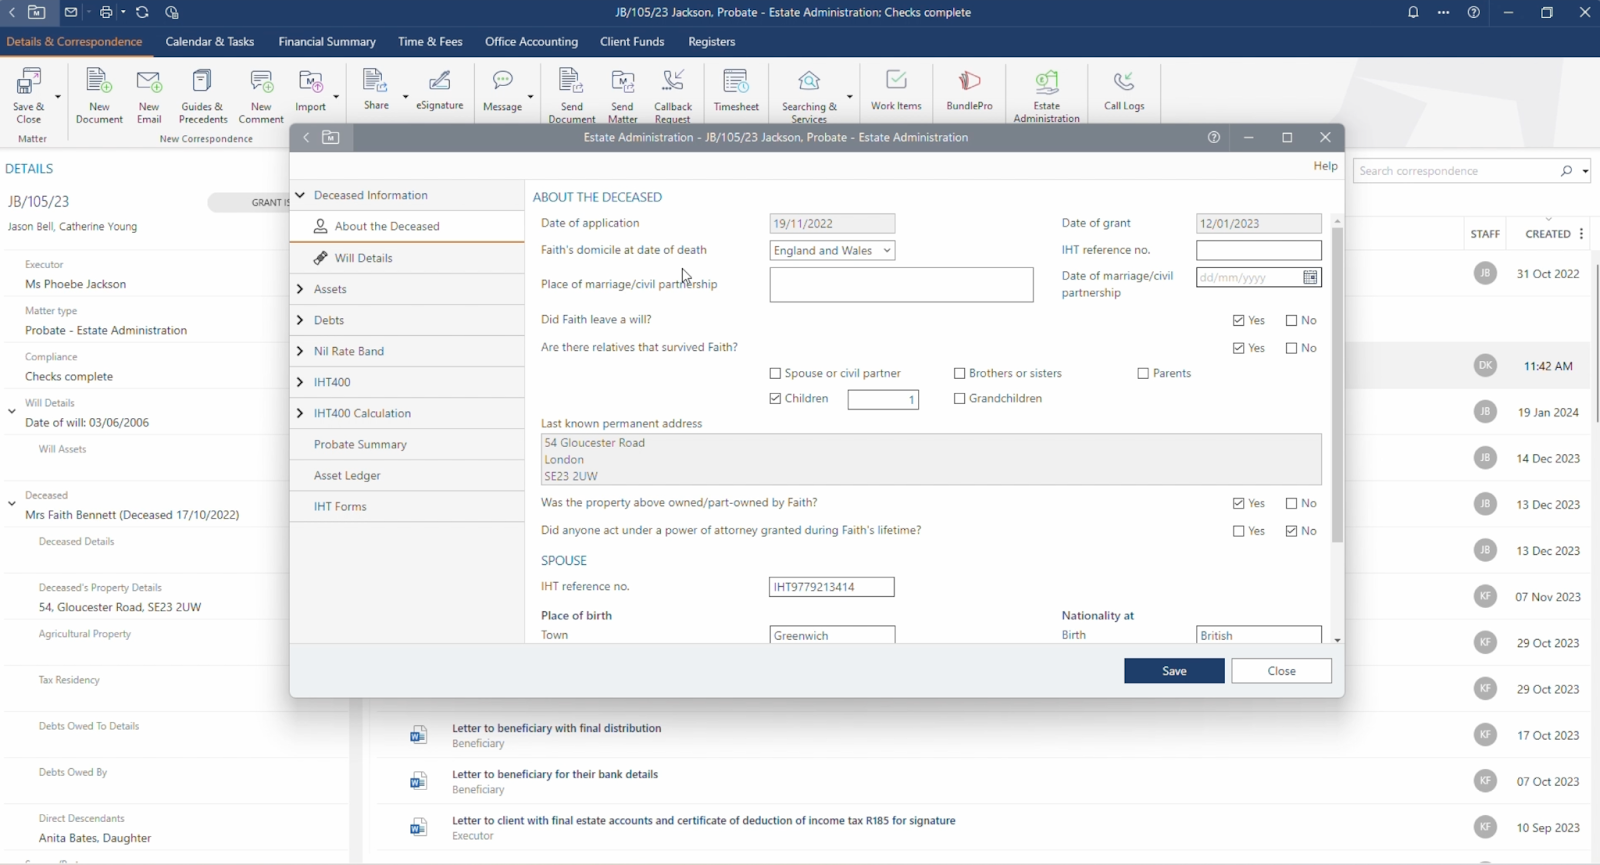
Task: Launch BundlePro
Action: point(969,89)
